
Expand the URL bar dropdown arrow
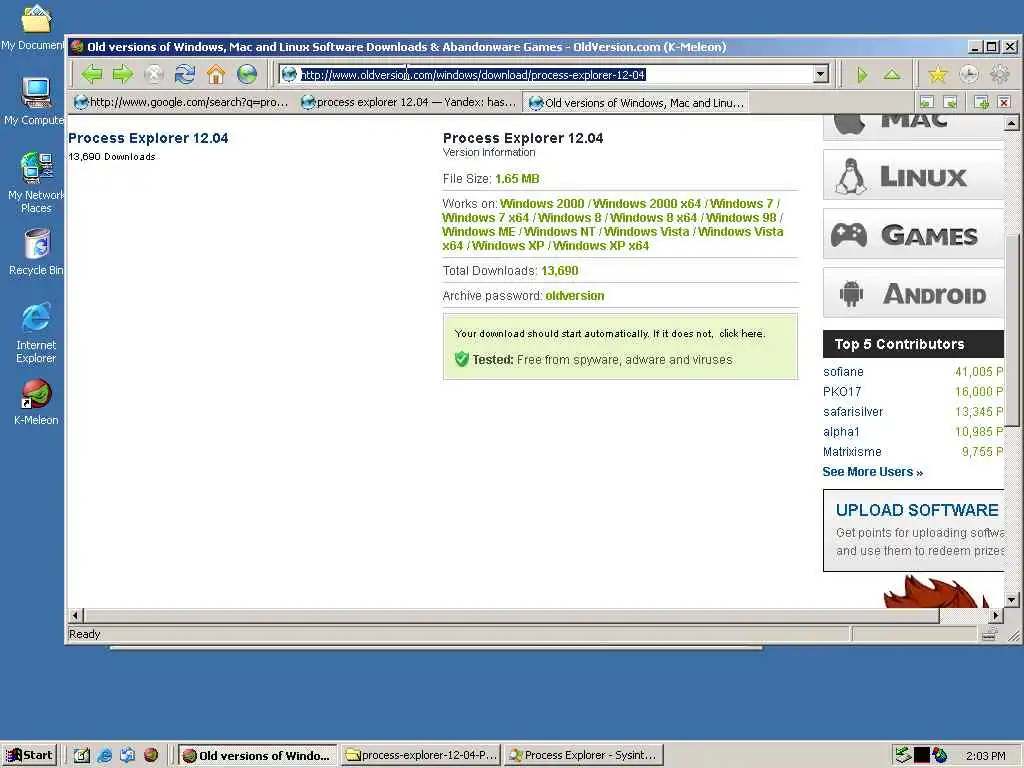(x=822, y=74)
